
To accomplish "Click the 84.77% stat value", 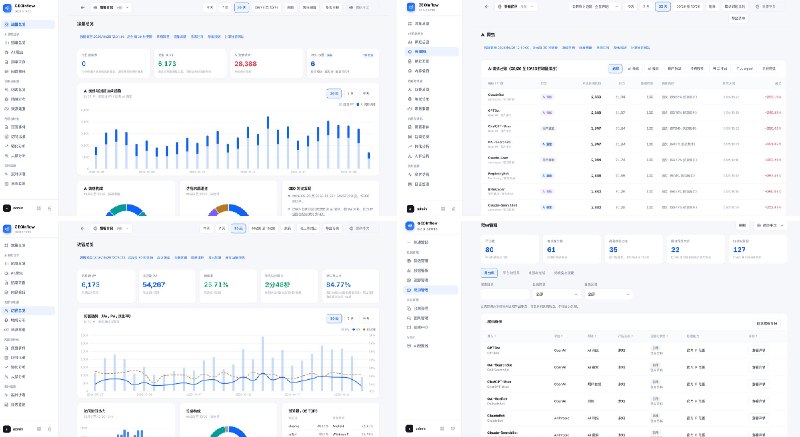I will [x=338, y=285].
